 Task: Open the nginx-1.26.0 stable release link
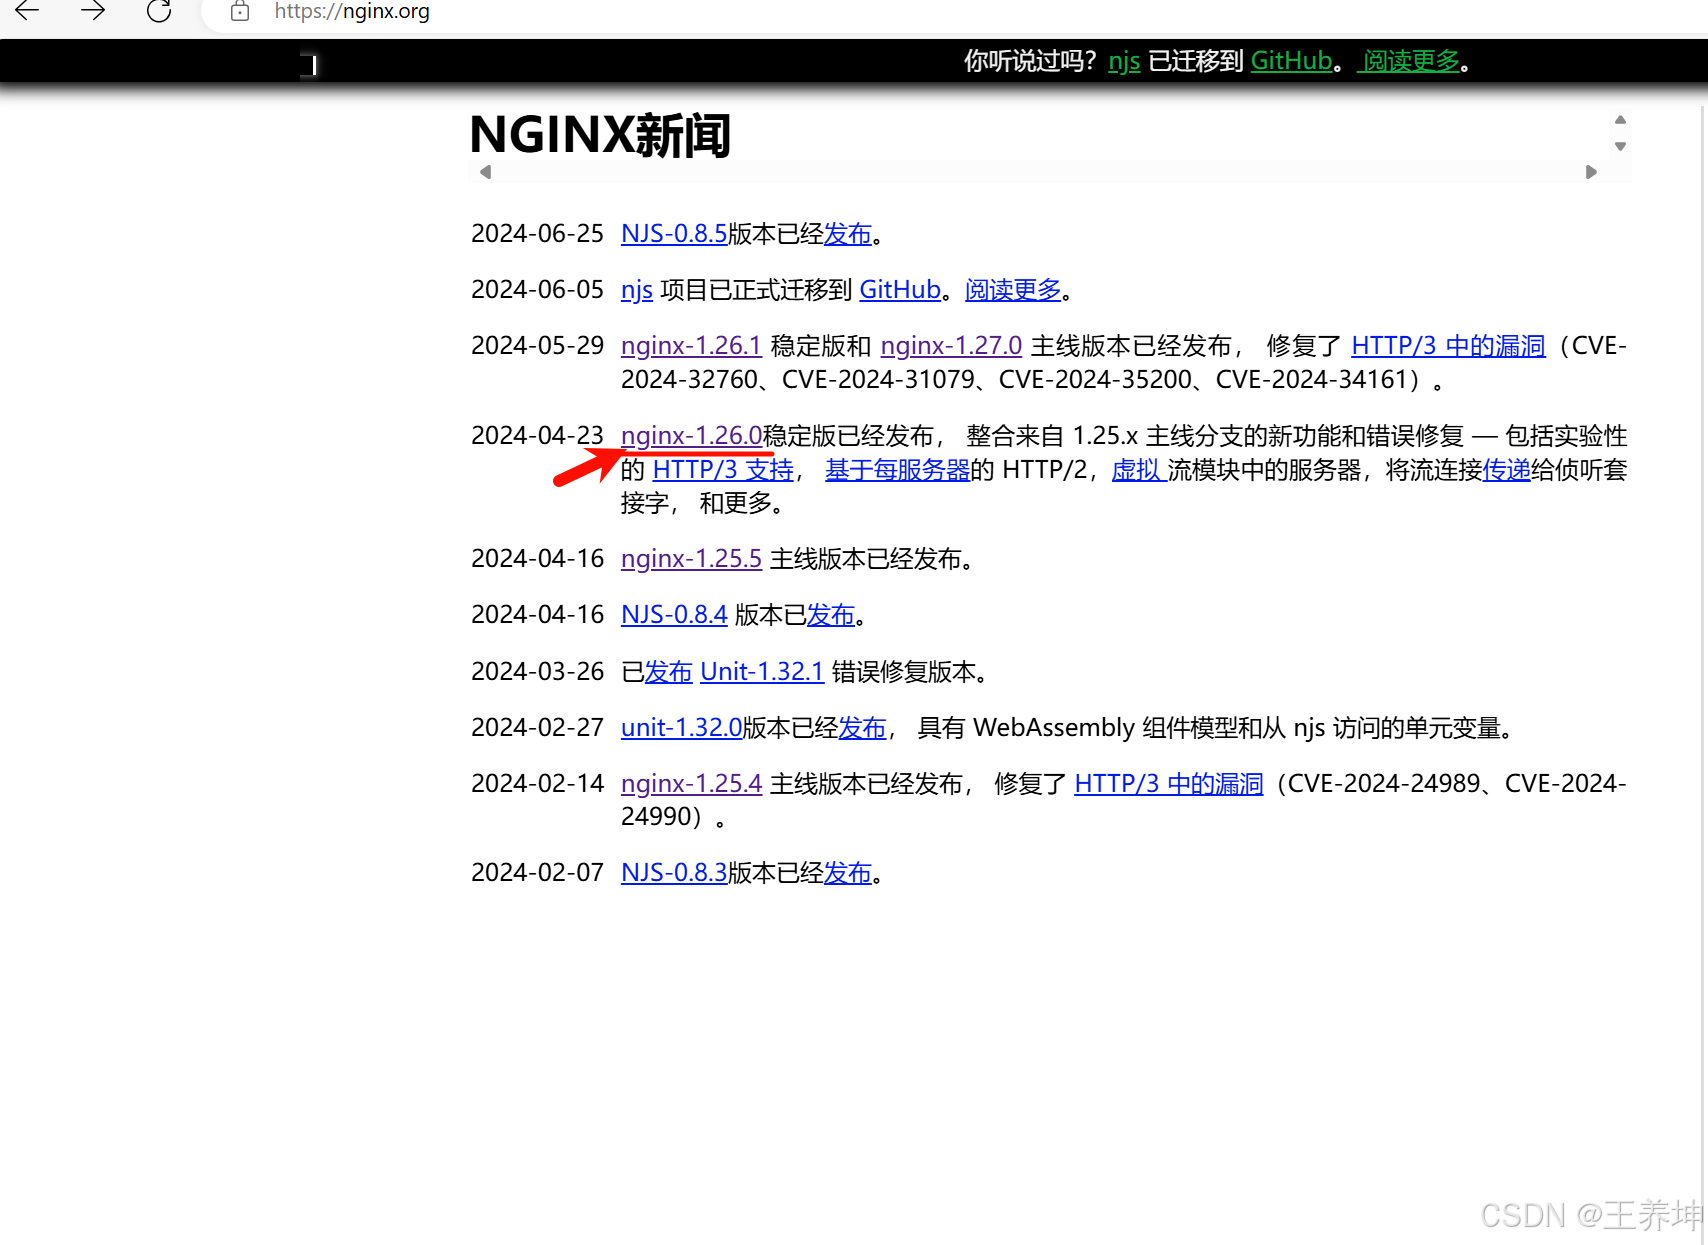(x=691, y=436)
